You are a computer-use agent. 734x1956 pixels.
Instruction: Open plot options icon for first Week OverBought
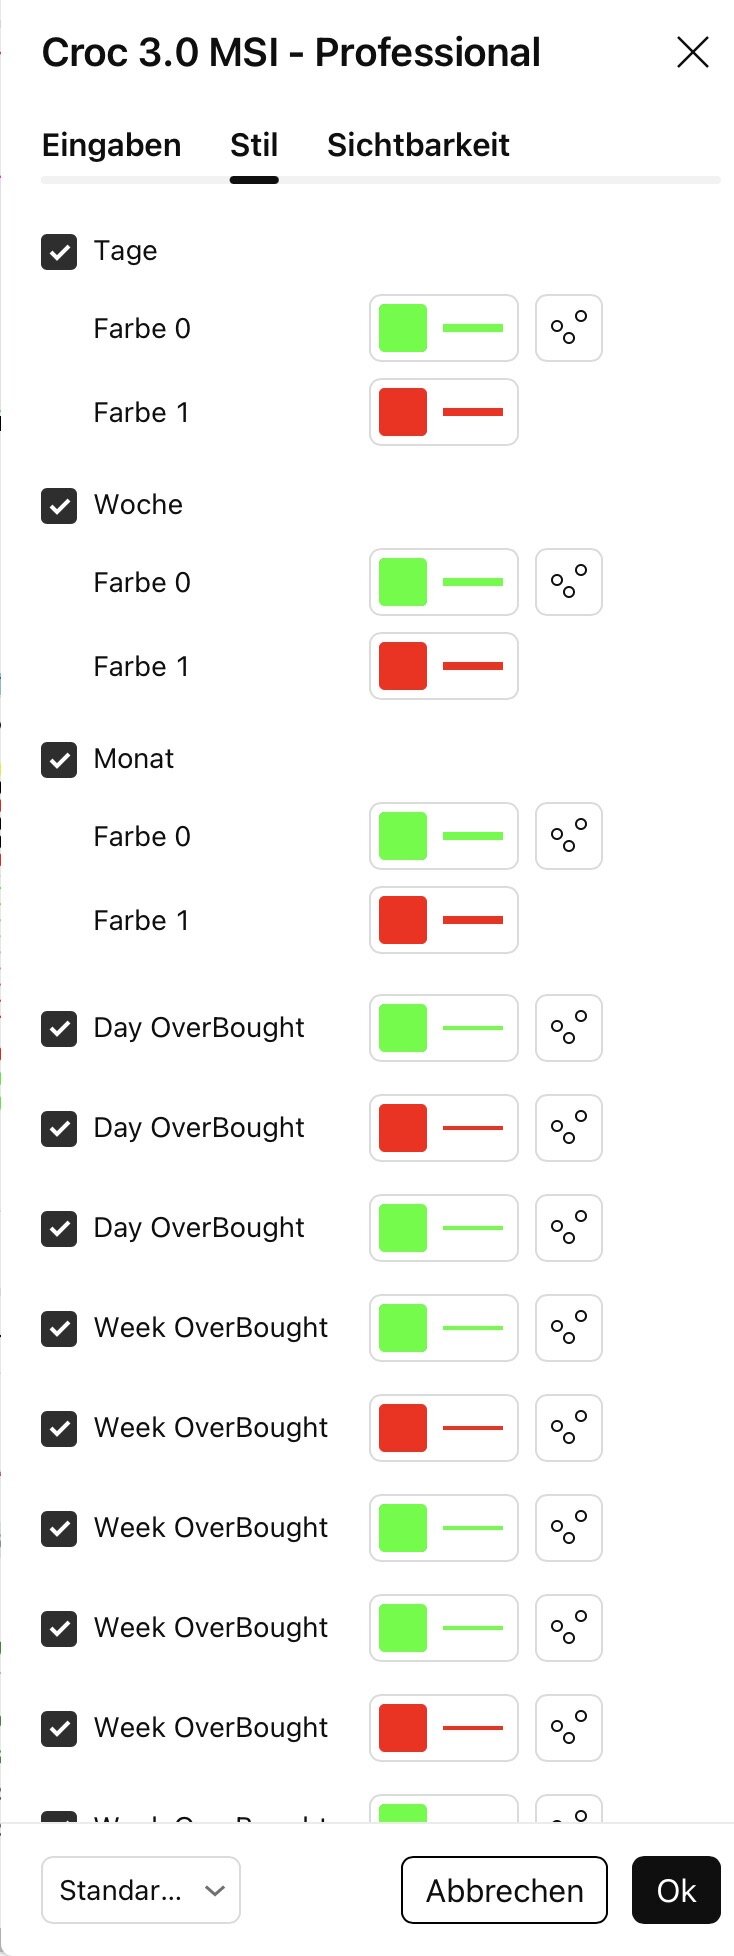(x=568, y=1328)
